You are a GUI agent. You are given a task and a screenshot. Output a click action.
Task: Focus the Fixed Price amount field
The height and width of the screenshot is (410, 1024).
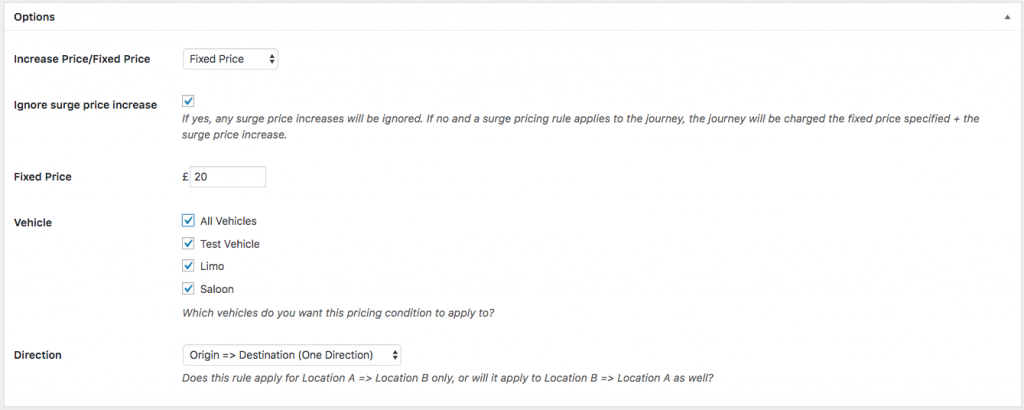pos(228,177)
